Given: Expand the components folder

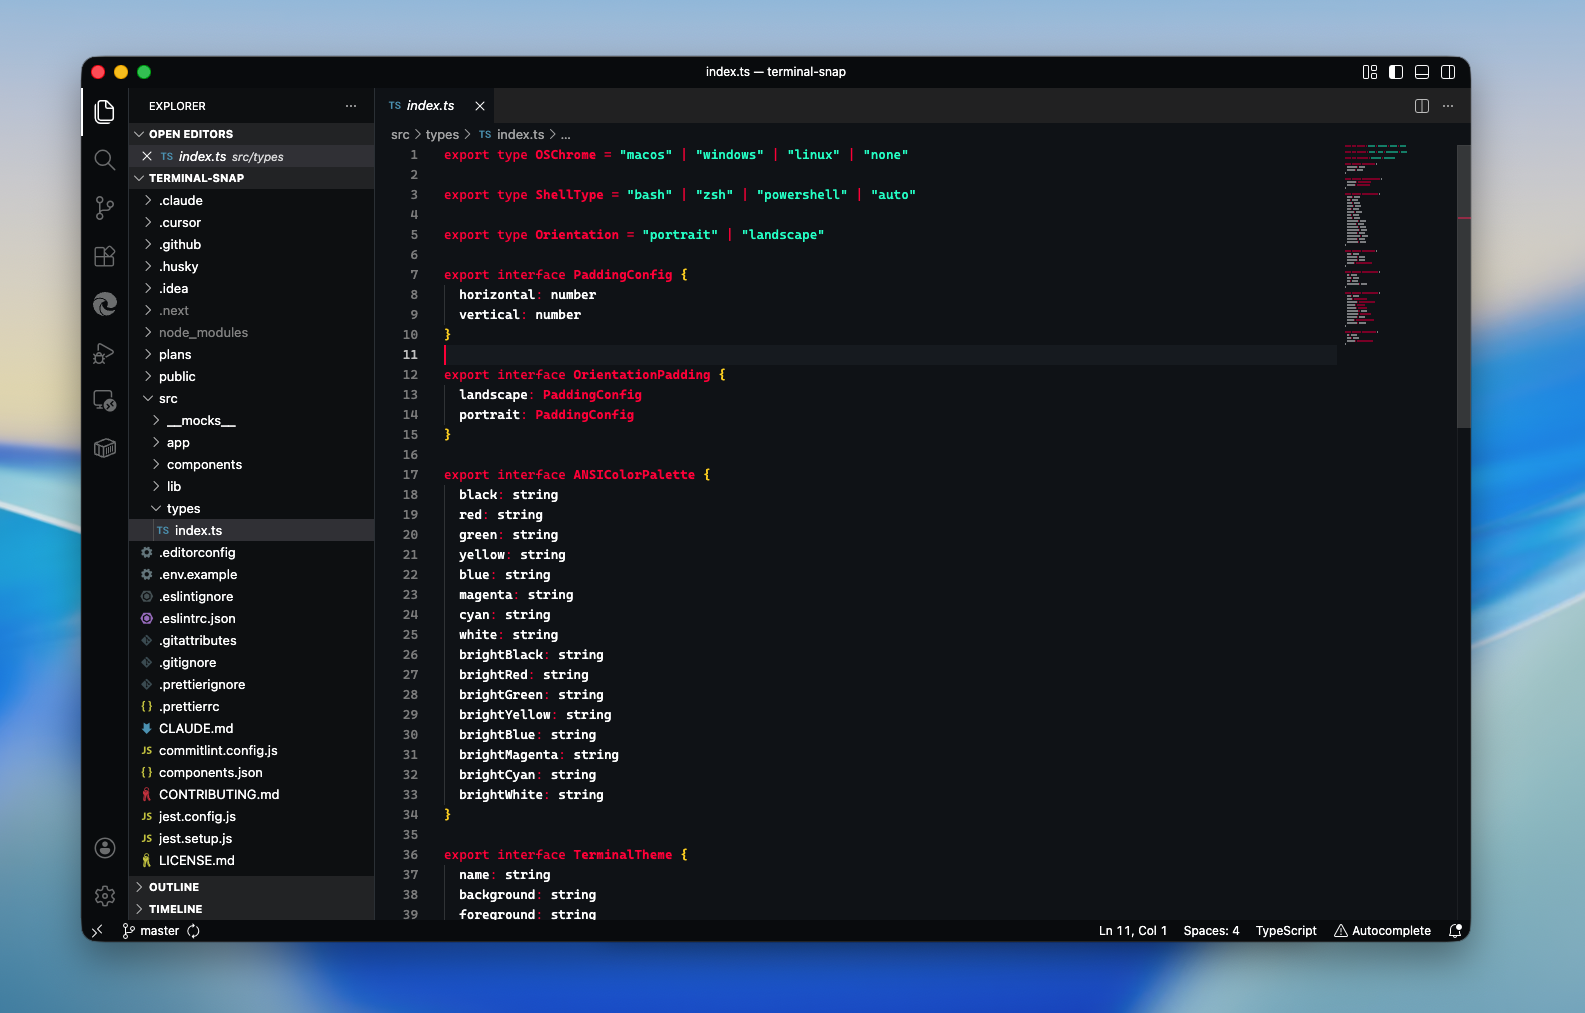Looking at the screenshot, I should [x=252, y=465].
